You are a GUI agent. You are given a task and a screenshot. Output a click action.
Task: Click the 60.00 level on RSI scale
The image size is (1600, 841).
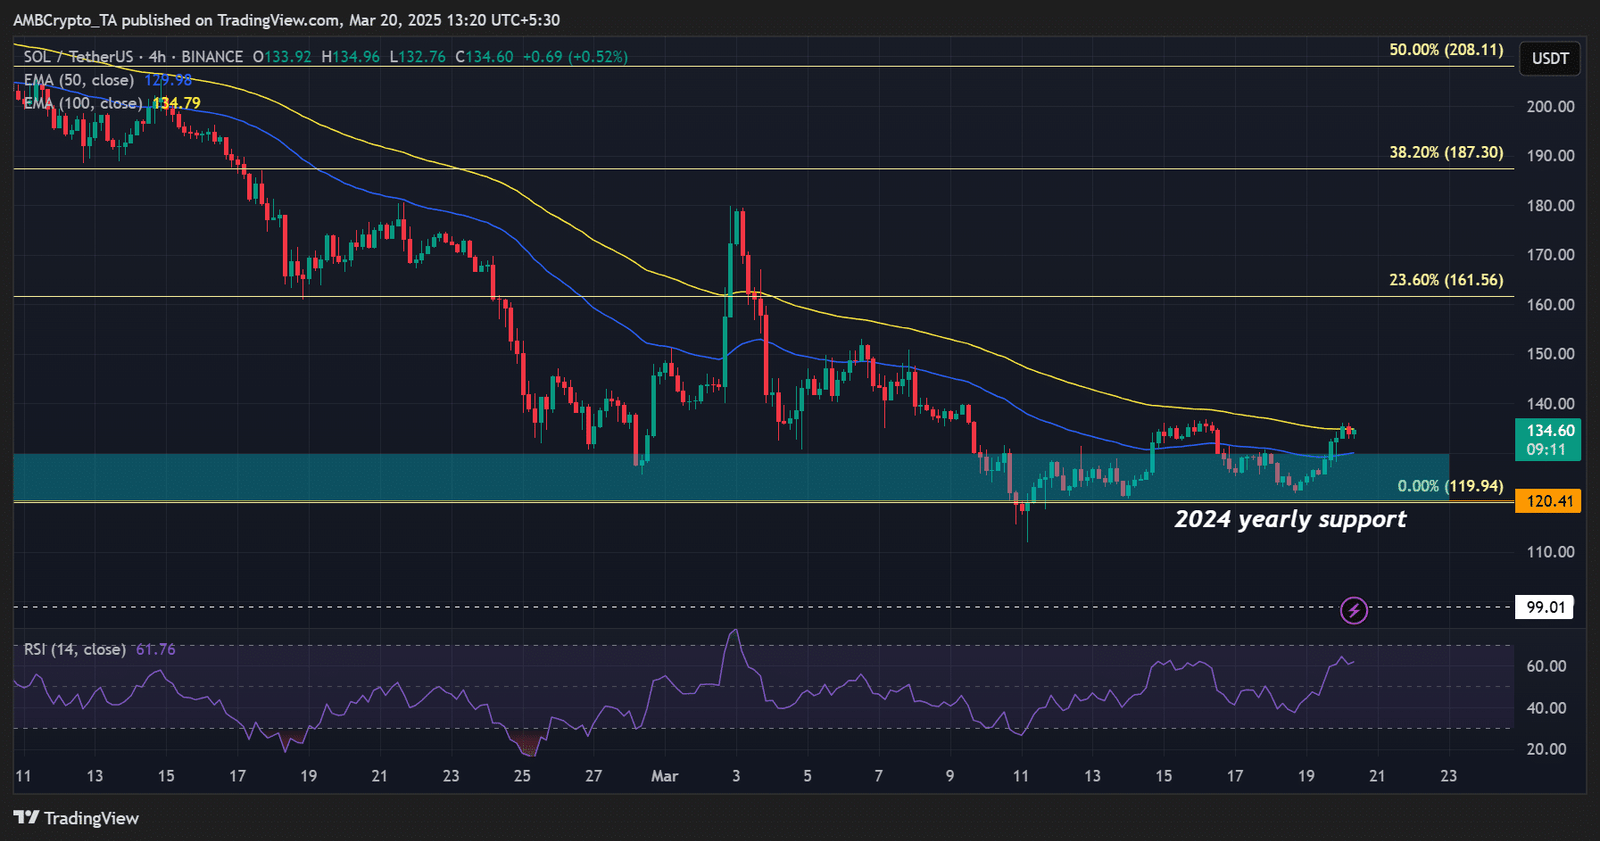(x=1546, y=667)
